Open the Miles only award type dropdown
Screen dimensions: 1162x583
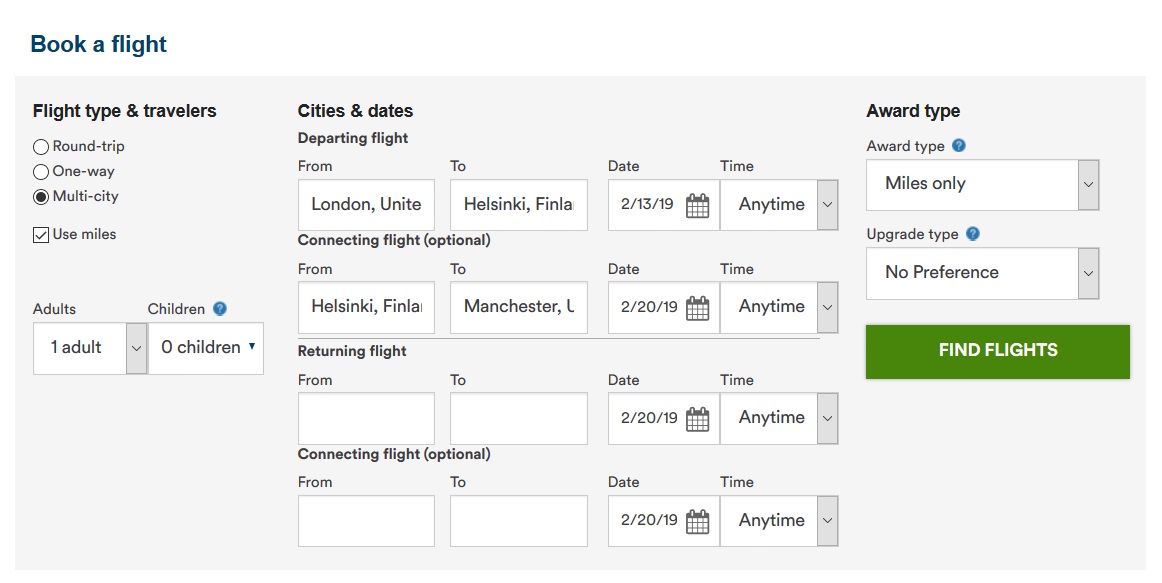click(x=1088, y=185)
